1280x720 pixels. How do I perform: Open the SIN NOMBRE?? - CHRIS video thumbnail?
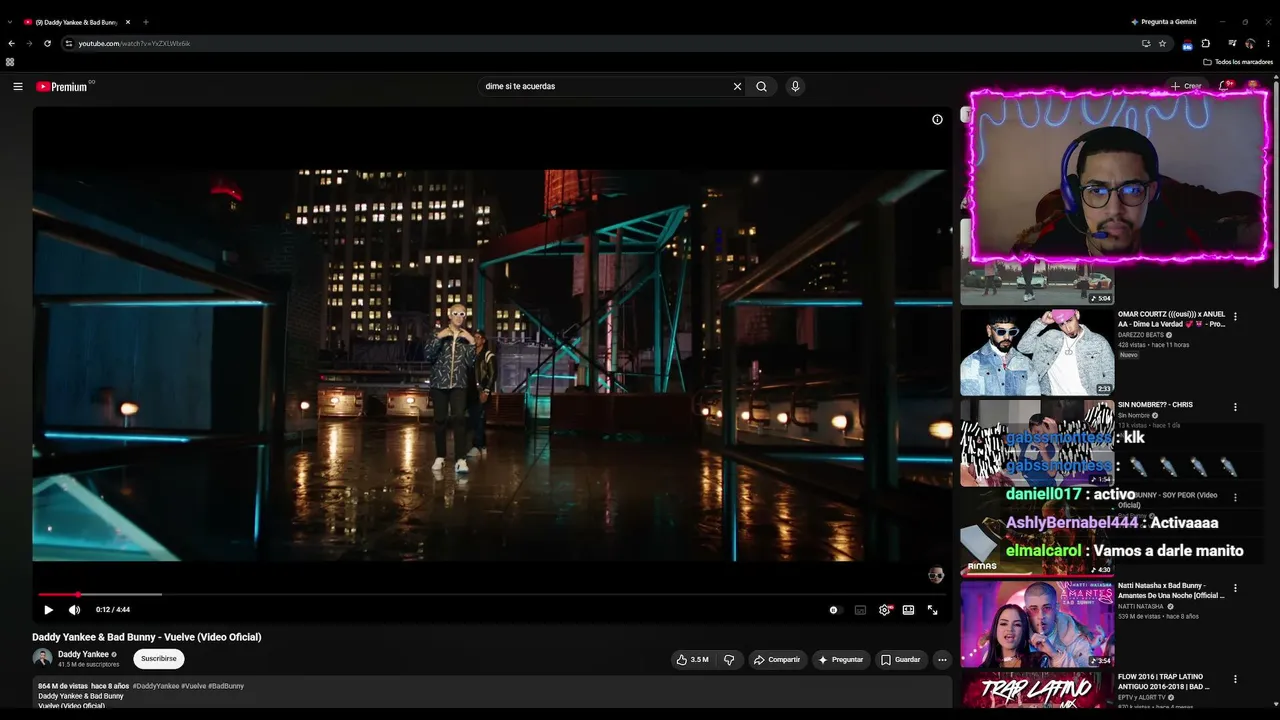tap(1037, 443)
